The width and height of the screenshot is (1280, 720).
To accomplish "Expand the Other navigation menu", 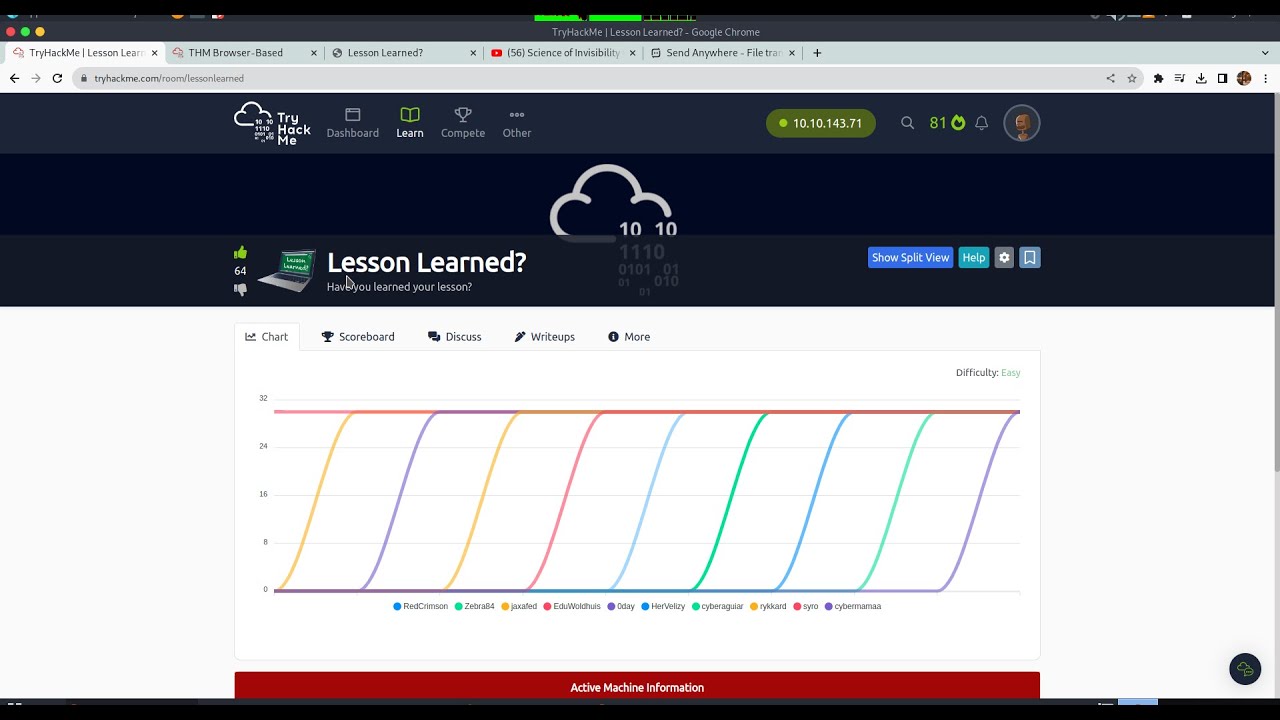I will [x=517, y=123].
